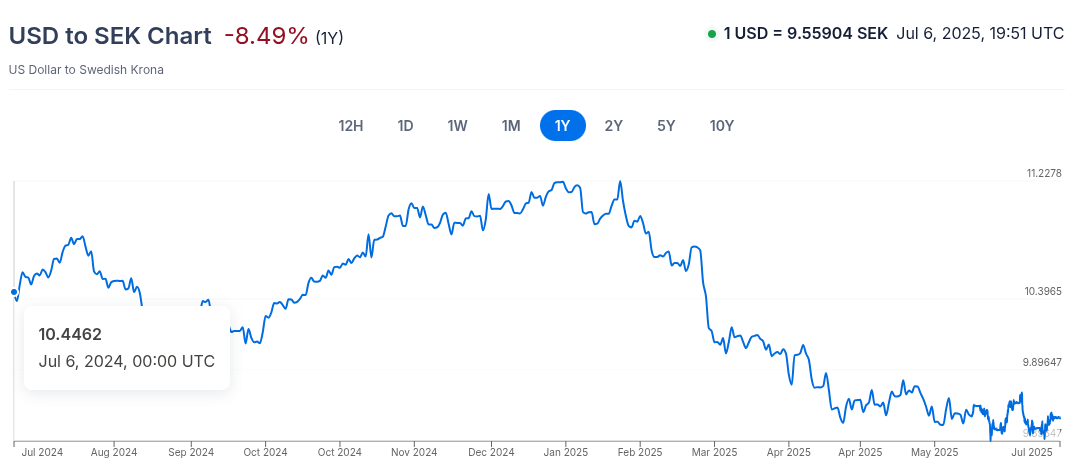Viewport: 1079px width, 464px height.
Task: Choose the 1W time range
Action: (x=458, y=126)
